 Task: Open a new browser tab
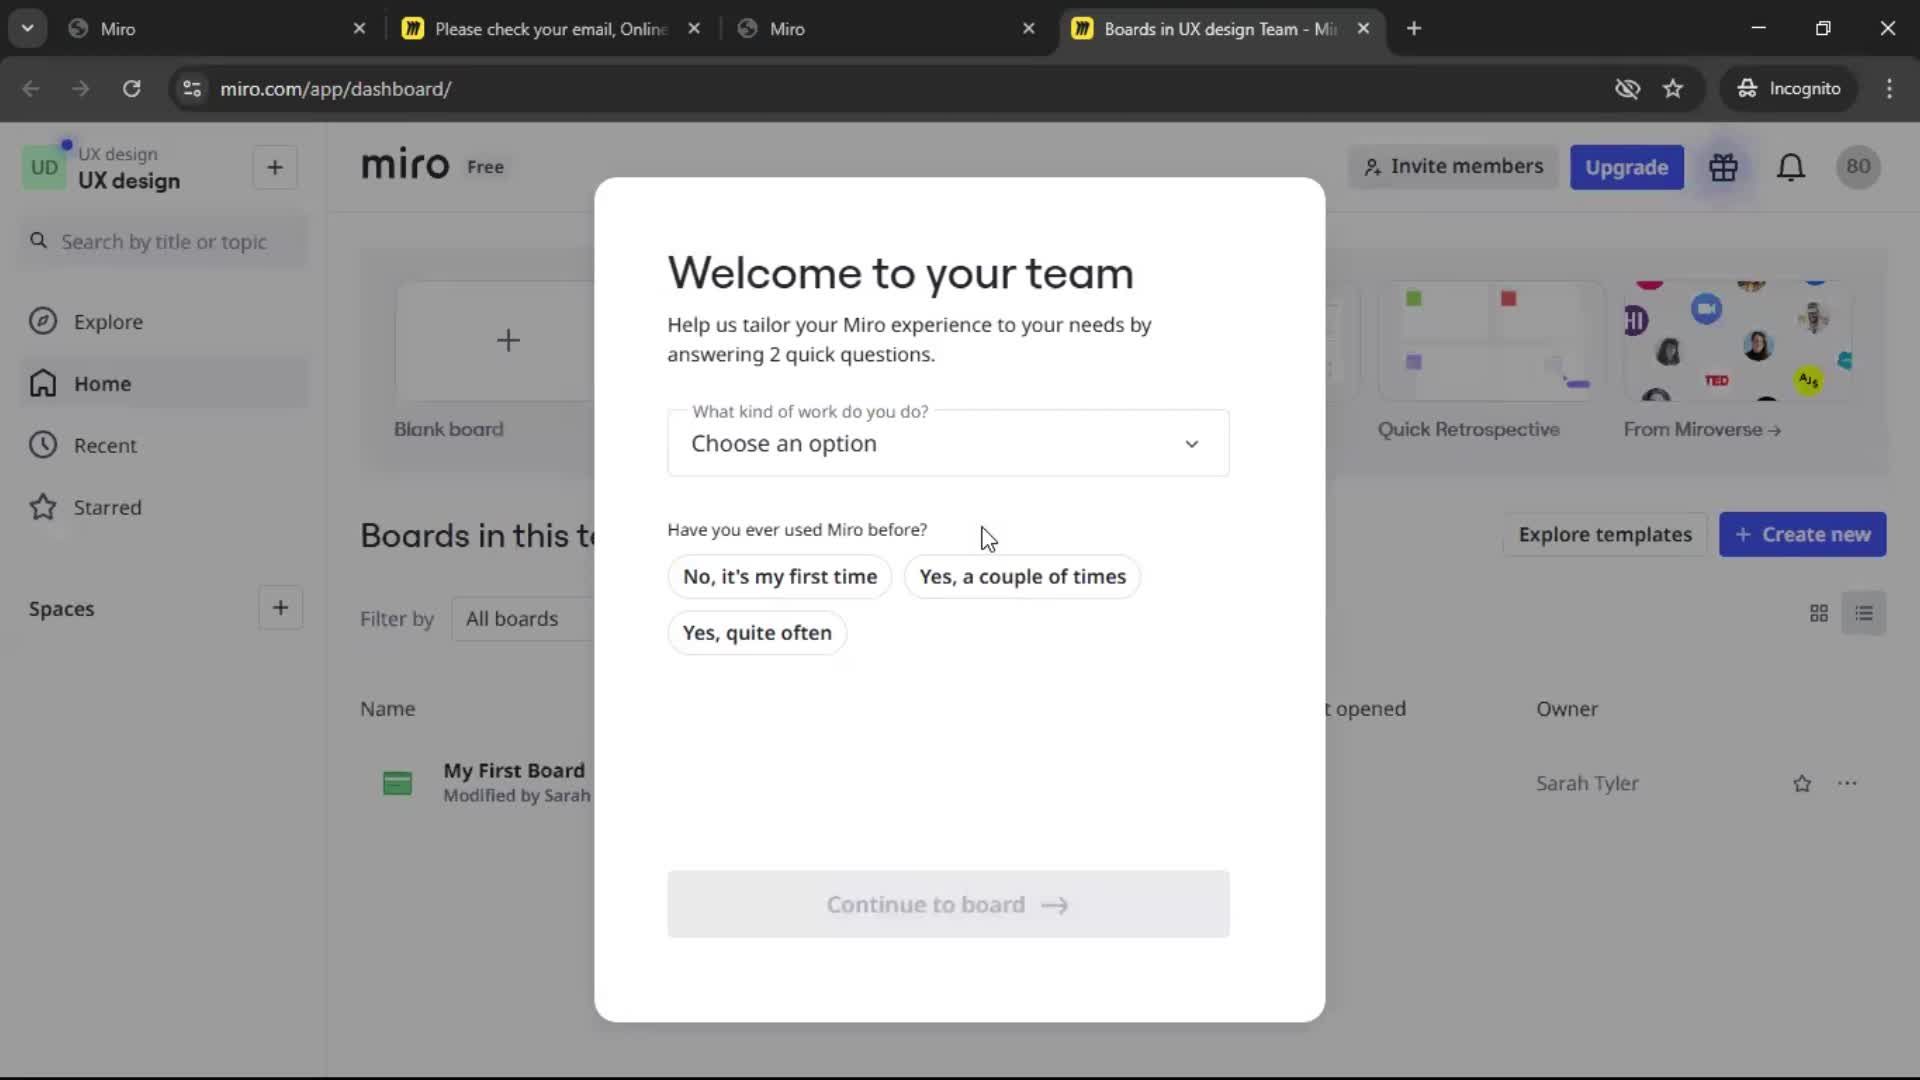[1414, 28]
